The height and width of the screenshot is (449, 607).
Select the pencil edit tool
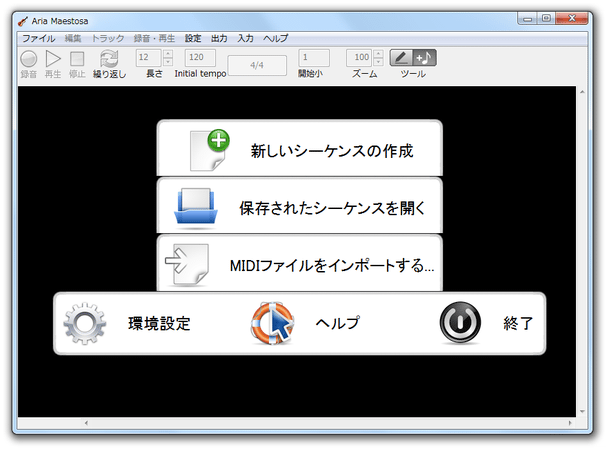pos(401,58)
